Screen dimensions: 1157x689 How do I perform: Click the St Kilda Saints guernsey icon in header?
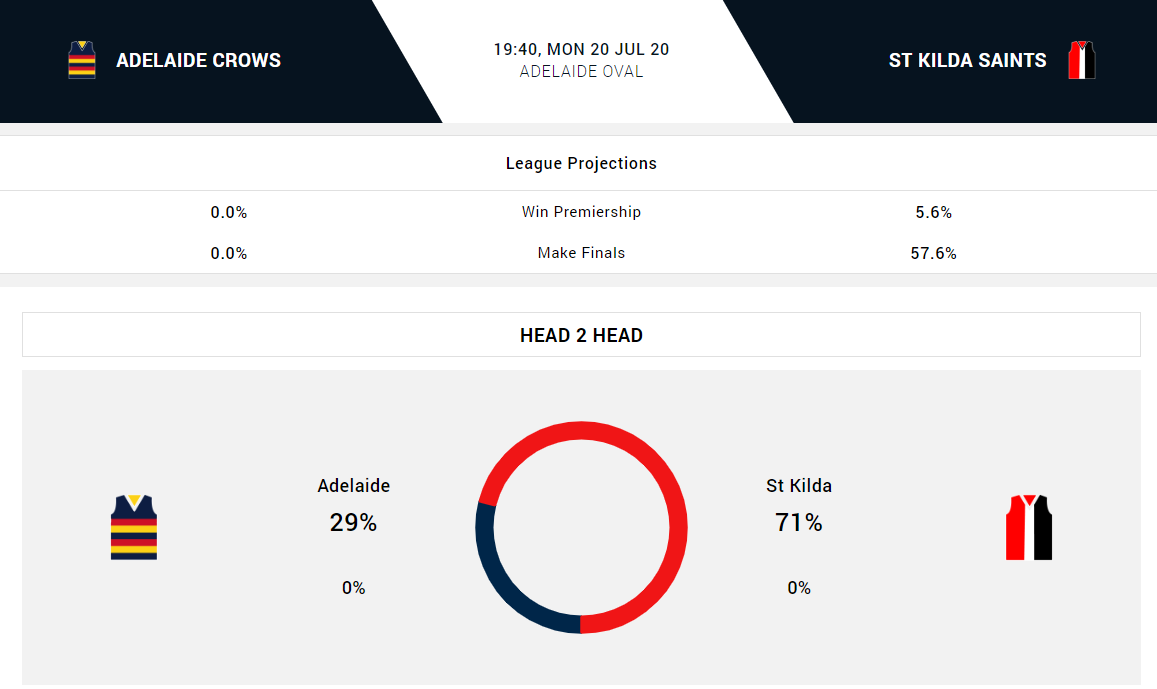[1081, 60]
